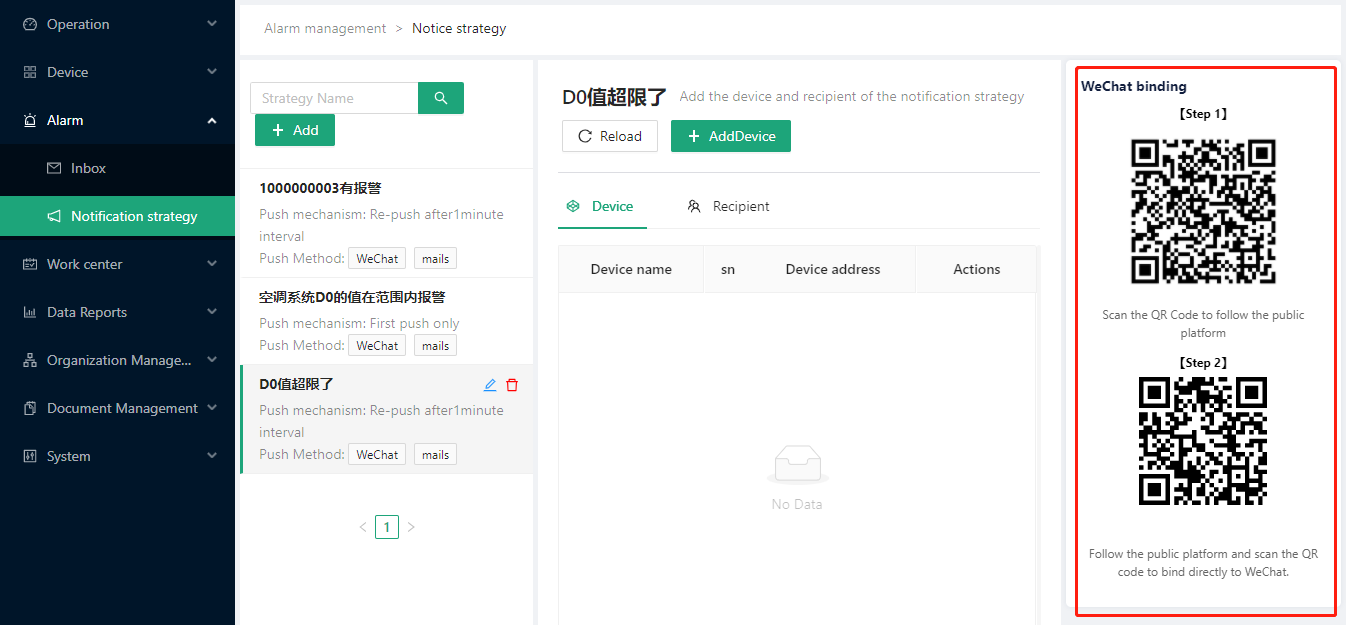This screenshot has width=1346, height=625.
Task: Edit the D0值超限了 strategy with pencil icon
Action: click(490, 385)
